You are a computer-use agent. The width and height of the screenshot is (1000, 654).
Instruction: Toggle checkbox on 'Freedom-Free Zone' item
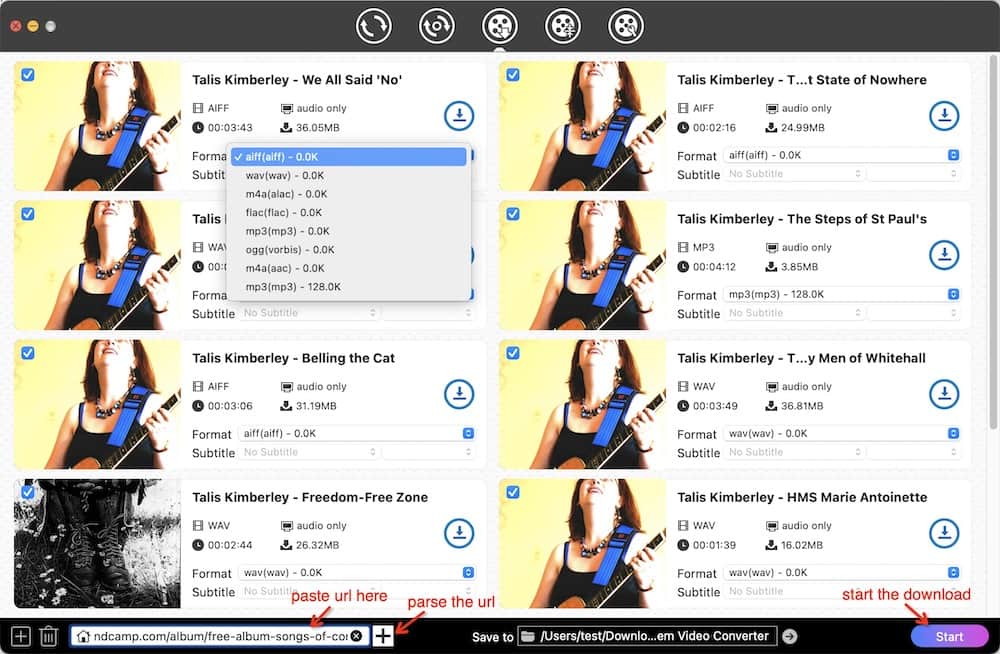(28, 492)
